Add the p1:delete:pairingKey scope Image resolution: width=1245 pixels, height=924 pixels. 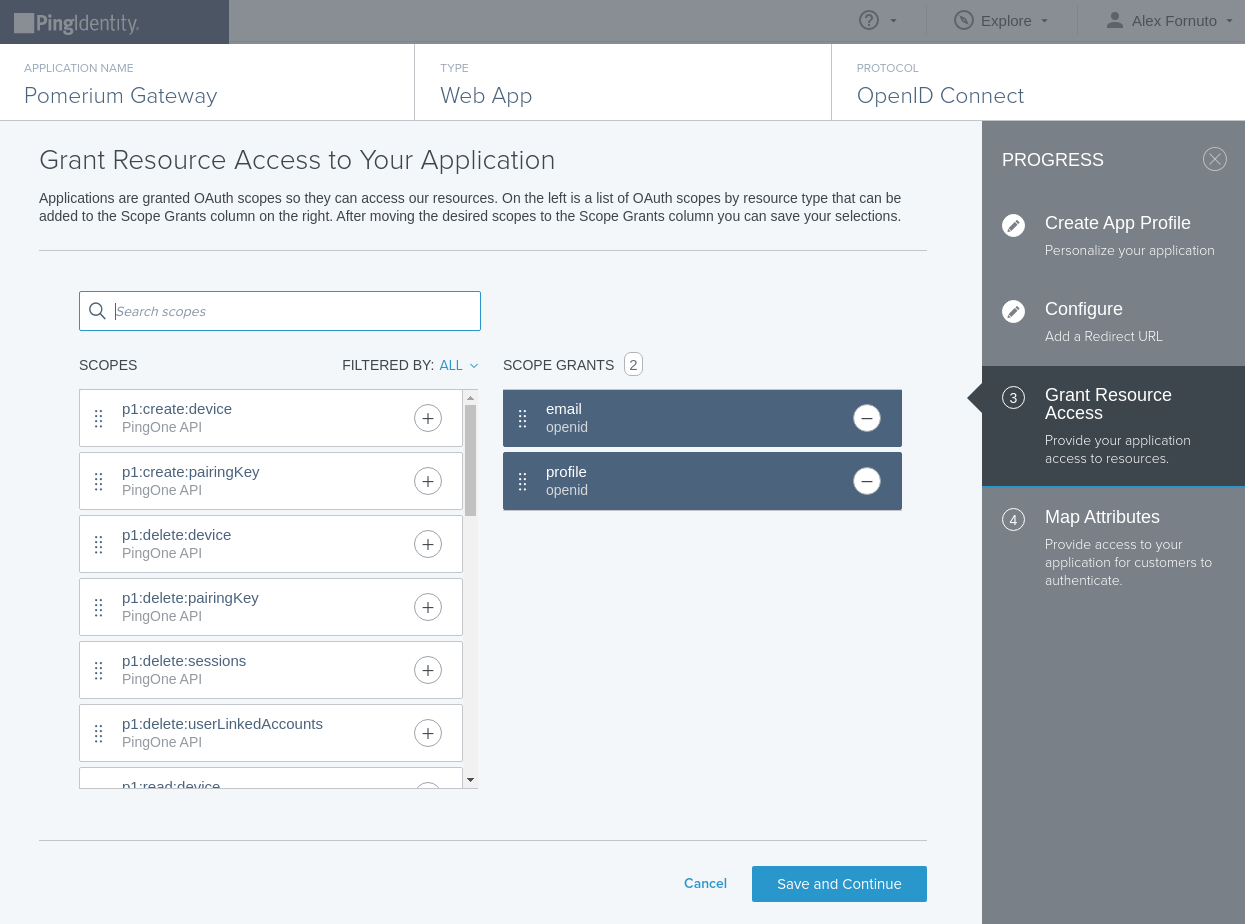pyautogui.click(x=428, y=607)
